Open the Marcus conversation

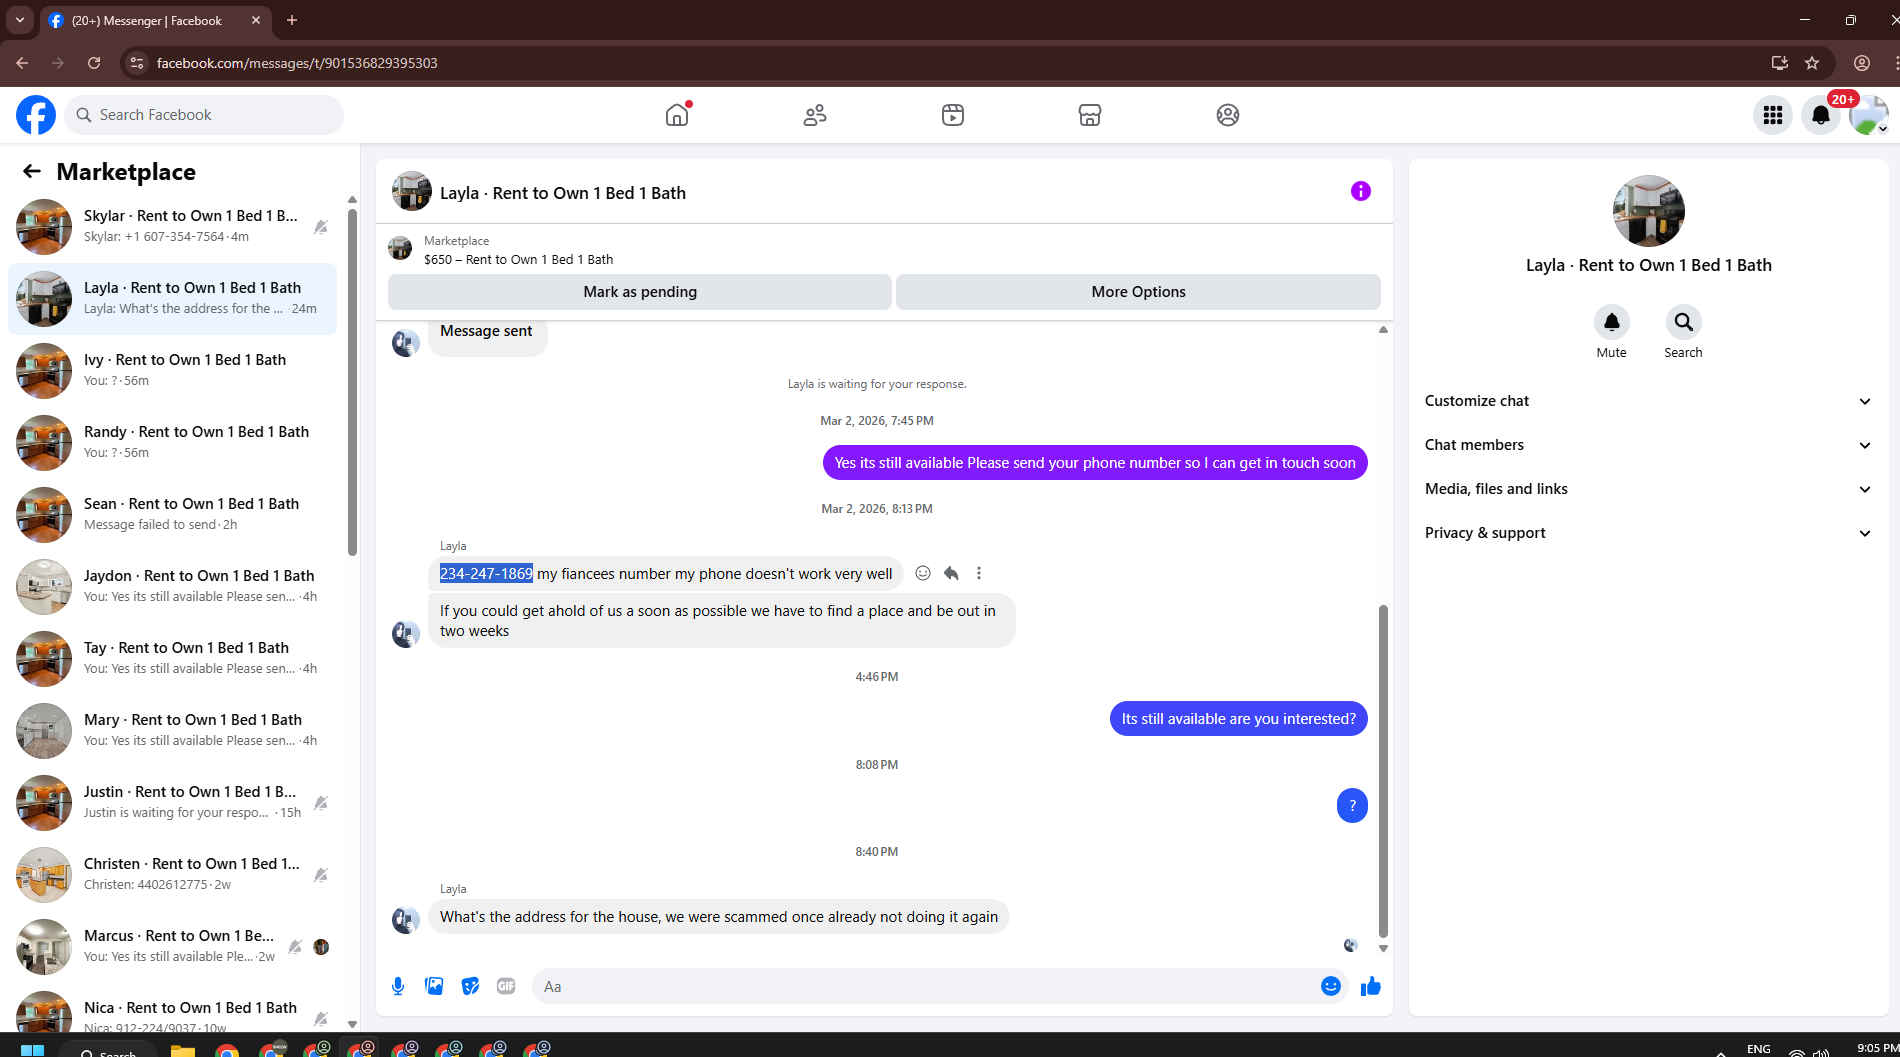click(172, 947)
